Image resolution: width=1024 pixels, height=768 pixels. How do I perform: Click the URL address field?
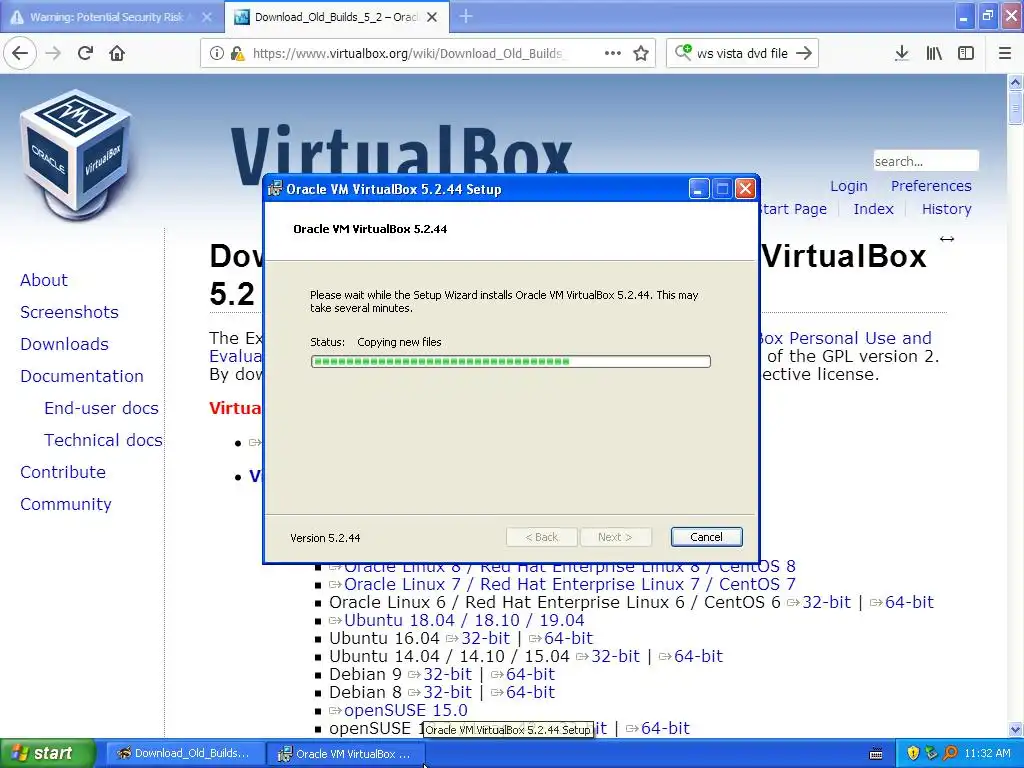click(x=408, y=54)
